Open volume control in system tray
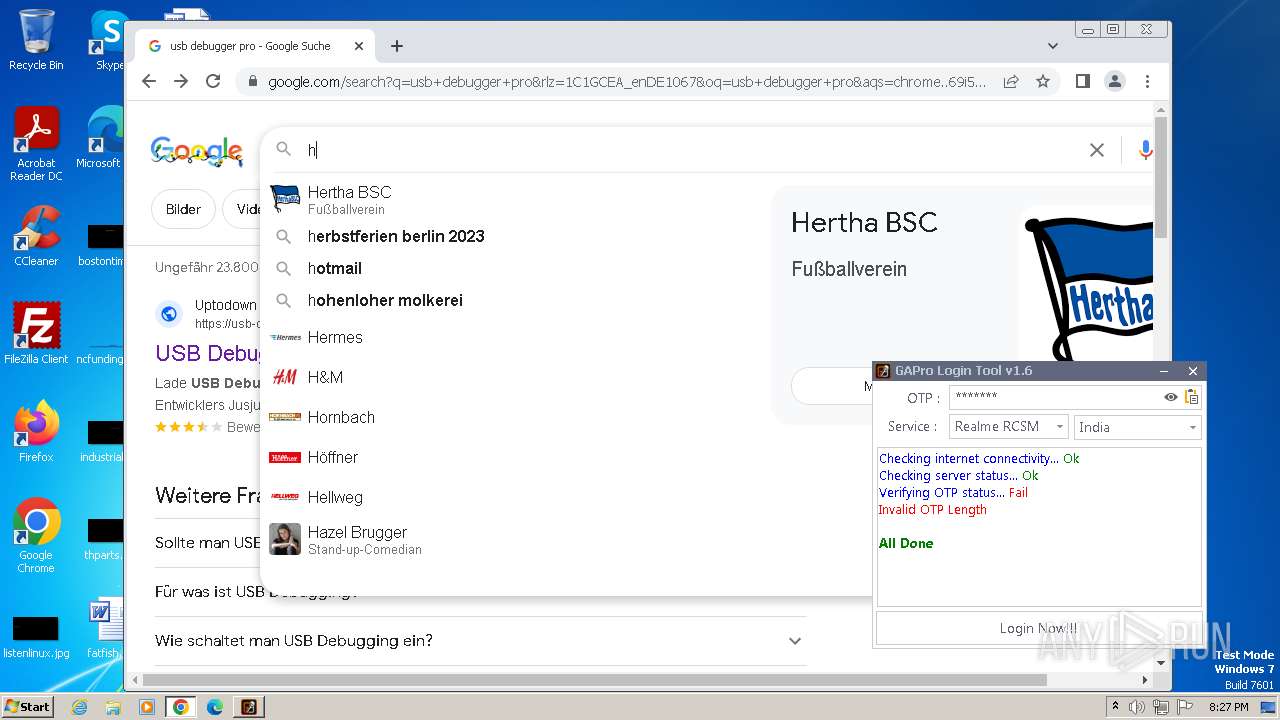This screenshot has height=720, width=1280. pyautogui.click(x=1137, y=707)
